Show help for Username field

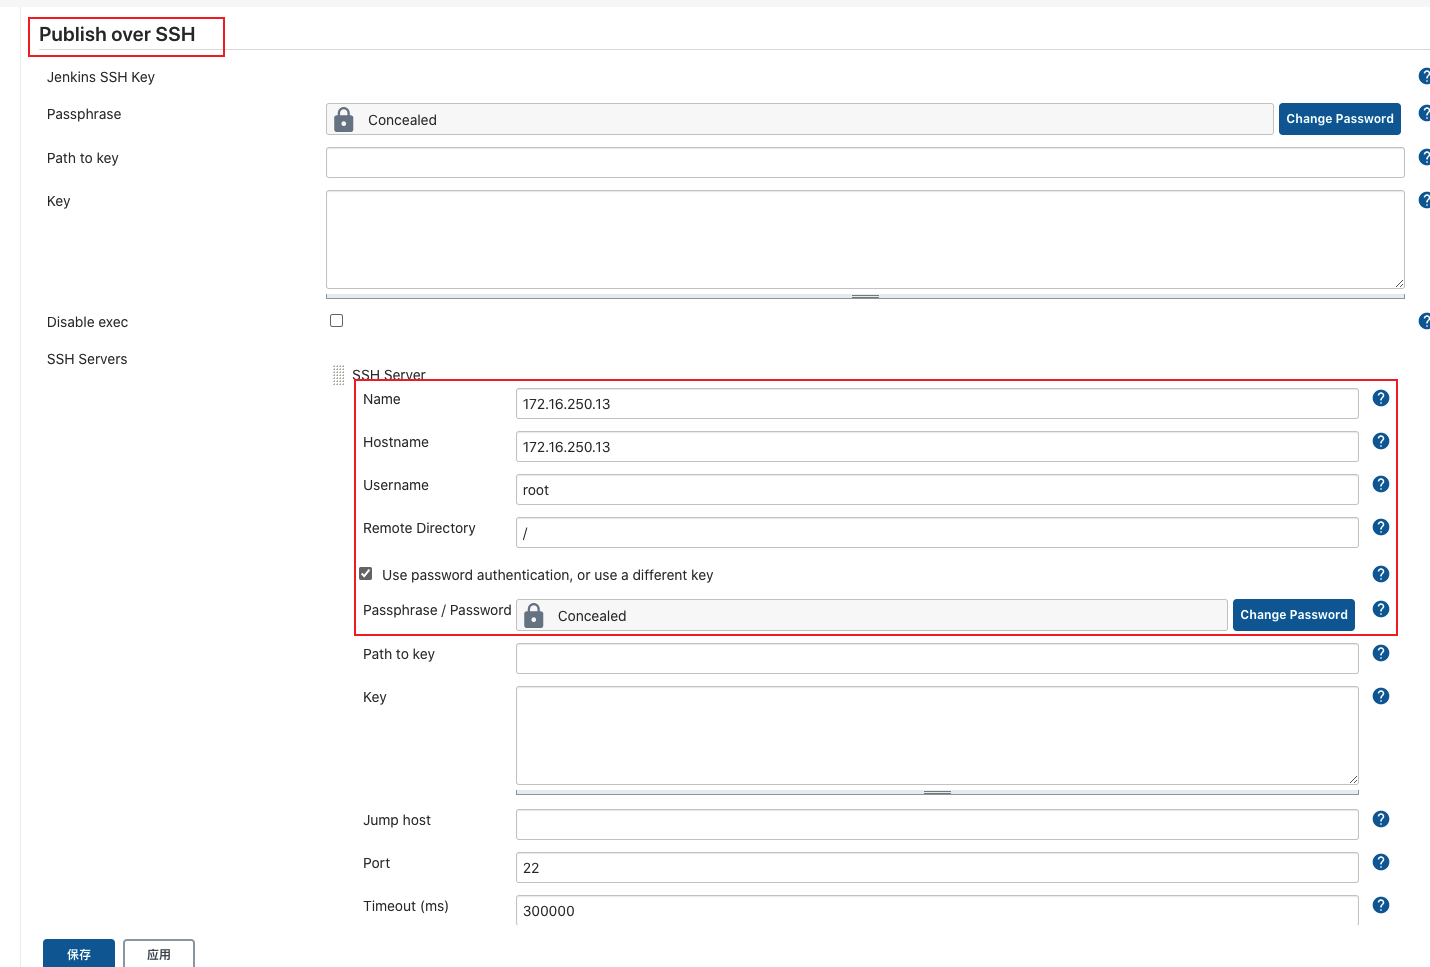pos(1381,484)
